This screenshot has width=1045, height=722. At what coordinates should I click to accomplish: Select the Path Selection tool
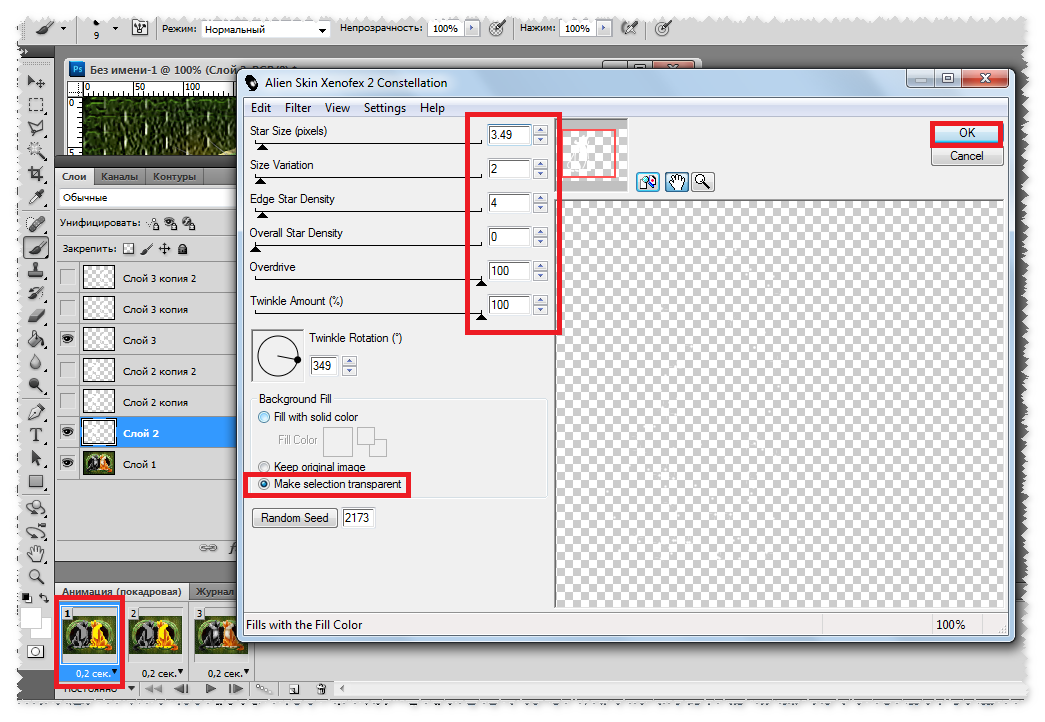tap(36, 458)
